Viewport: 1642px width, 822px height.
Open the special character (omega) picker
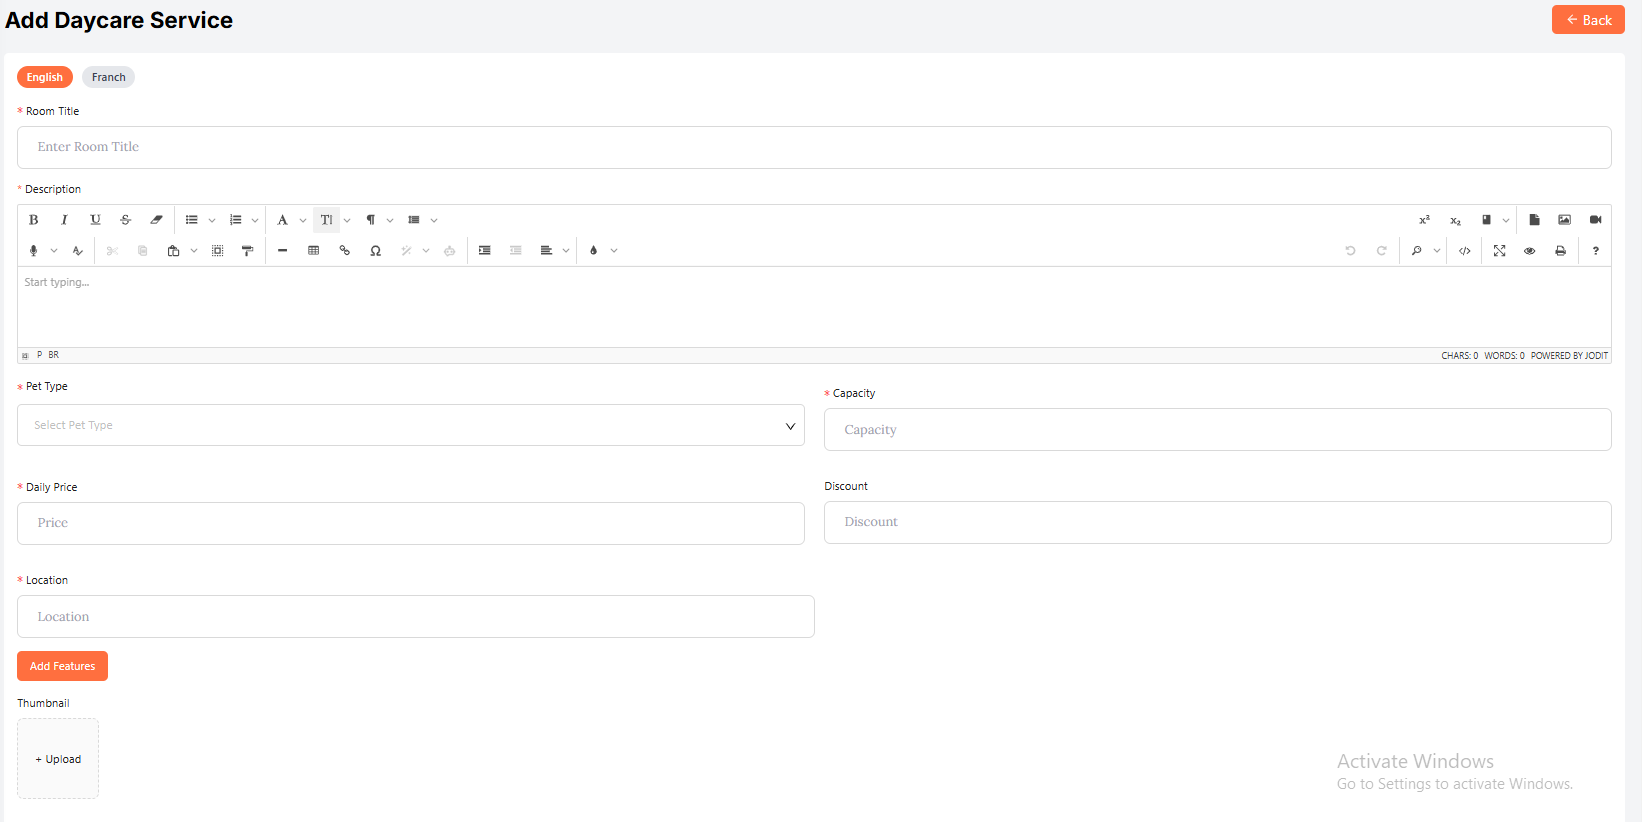pyautogui.click(x=375, y=251)
